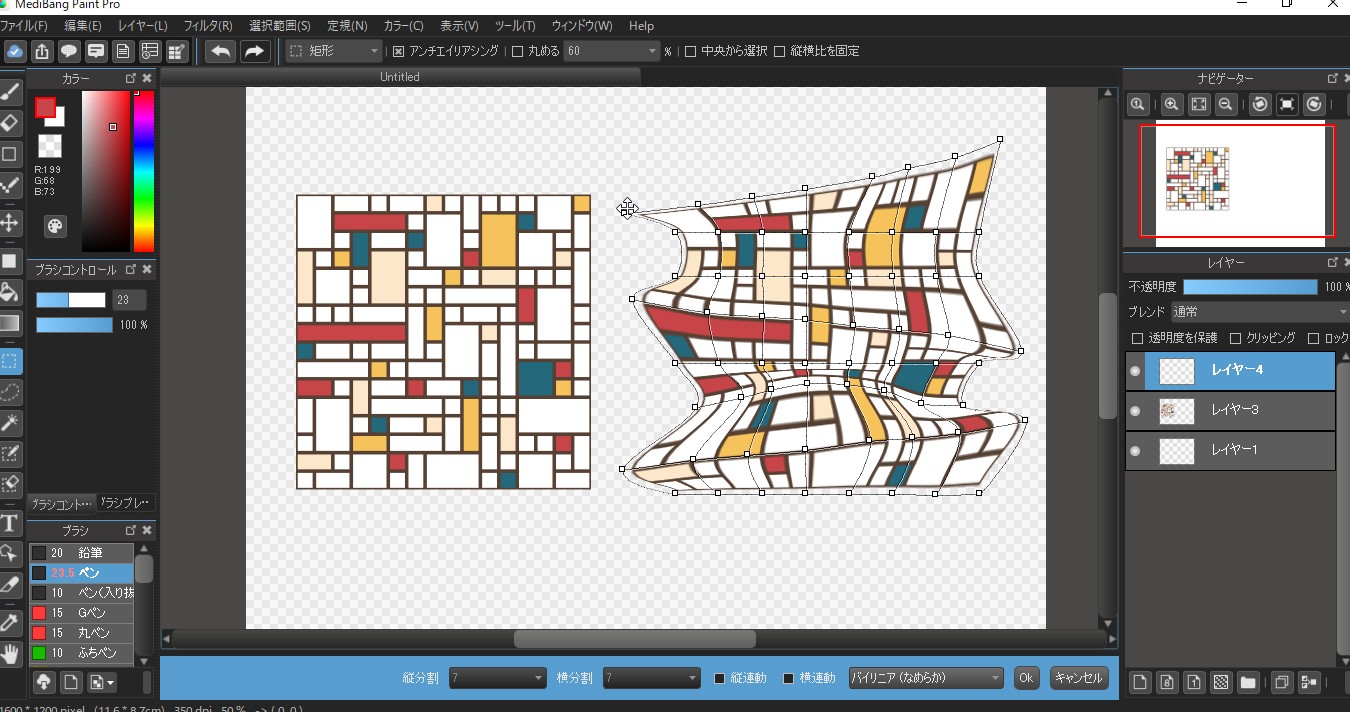Enable 透明度を保護 checkbox

(x=1137, y=338)
